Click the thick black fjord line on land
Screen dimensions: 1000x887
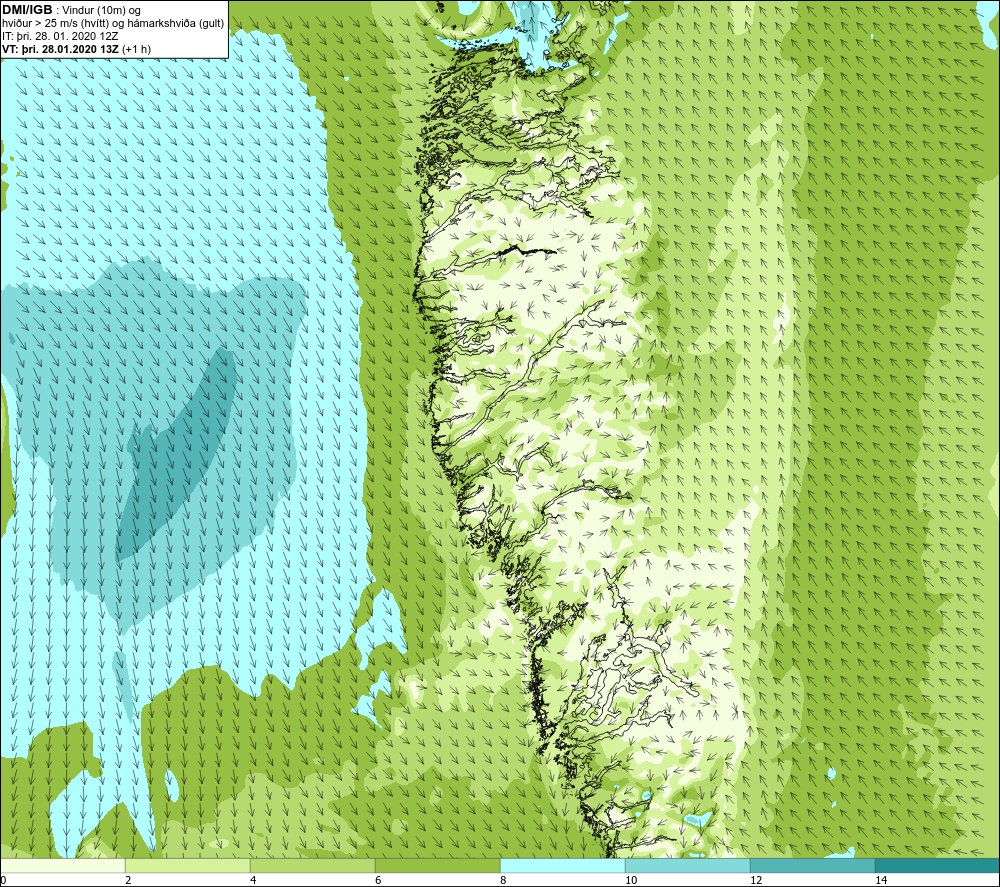[x=526, y=251]
